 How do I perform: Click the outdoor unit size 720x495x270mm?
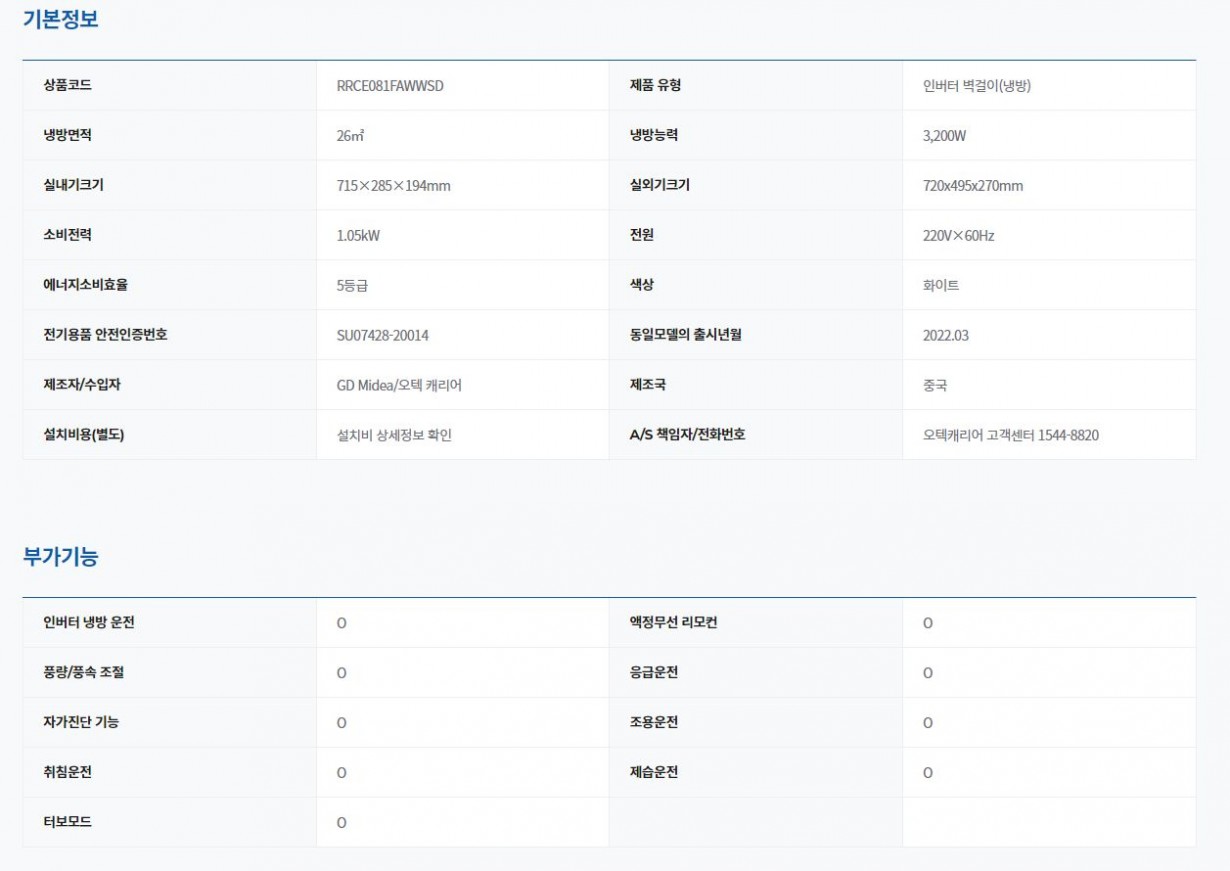(x=972, y=186)
